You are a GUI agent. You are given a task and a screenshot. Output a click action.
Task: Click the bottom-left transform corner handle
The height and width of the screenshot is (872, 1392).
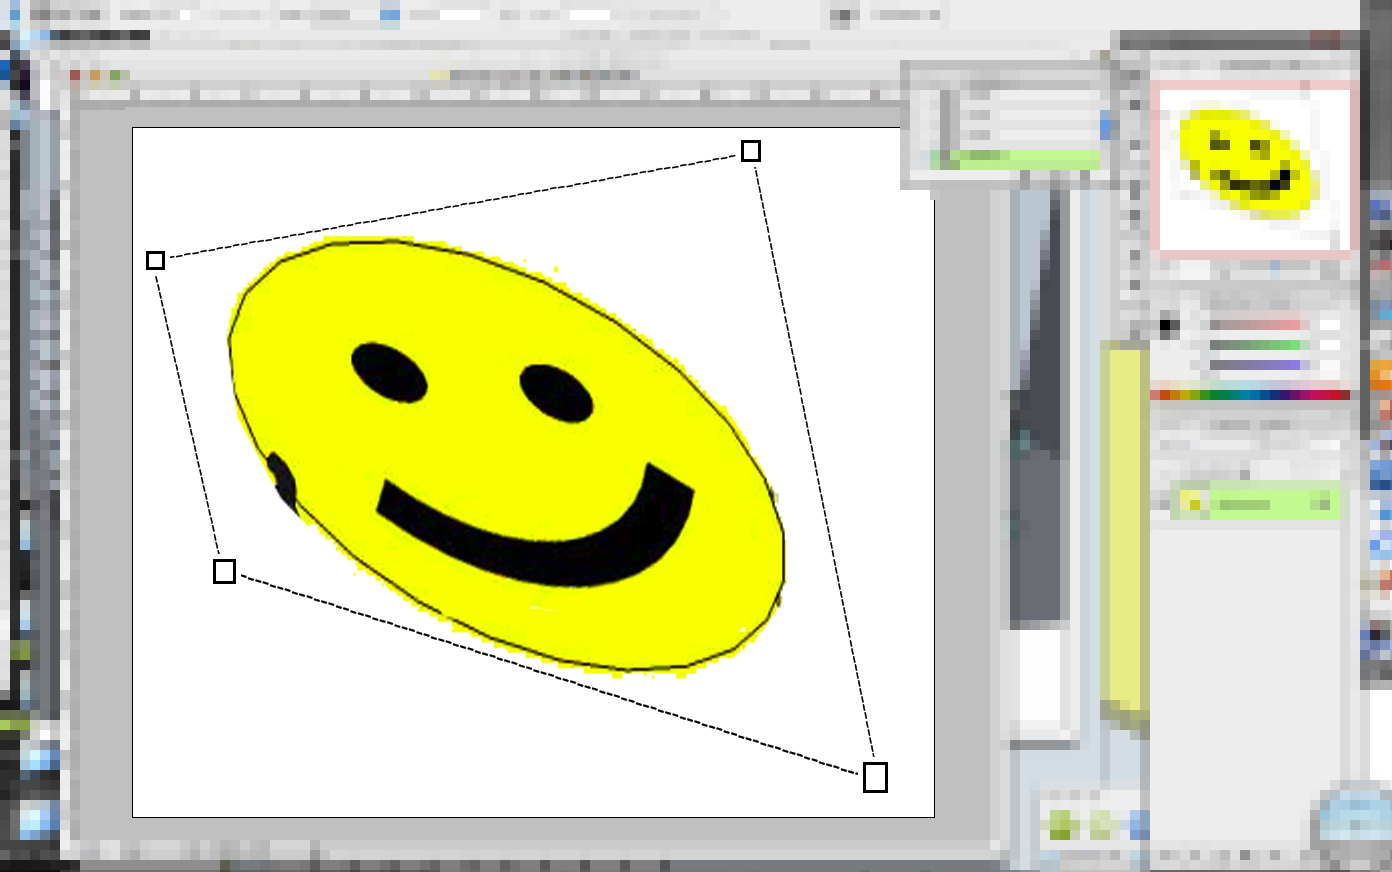pos(225,571)
